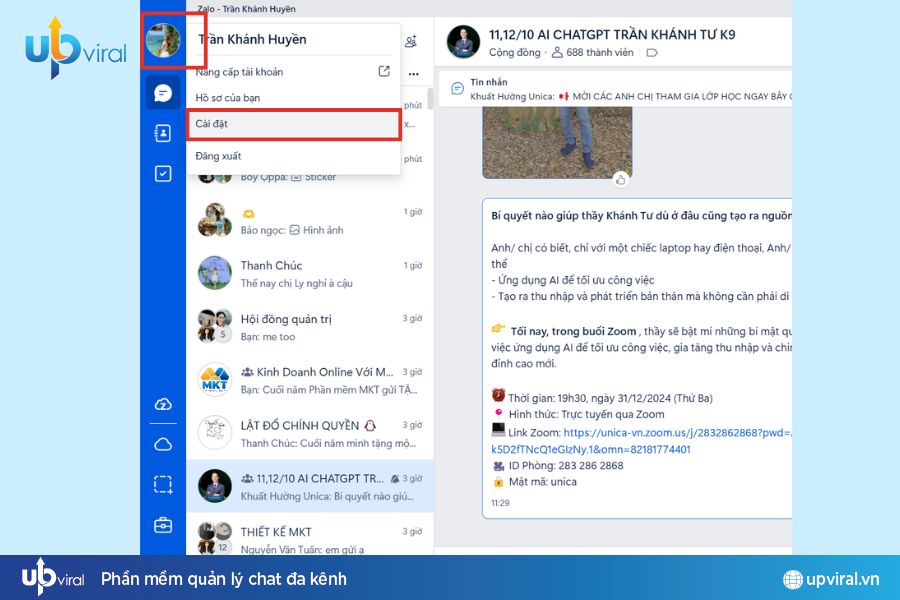Screen dimensions: 900x600
Task: Open the My Cloud icon in sidebar
Action: [163, 444]
